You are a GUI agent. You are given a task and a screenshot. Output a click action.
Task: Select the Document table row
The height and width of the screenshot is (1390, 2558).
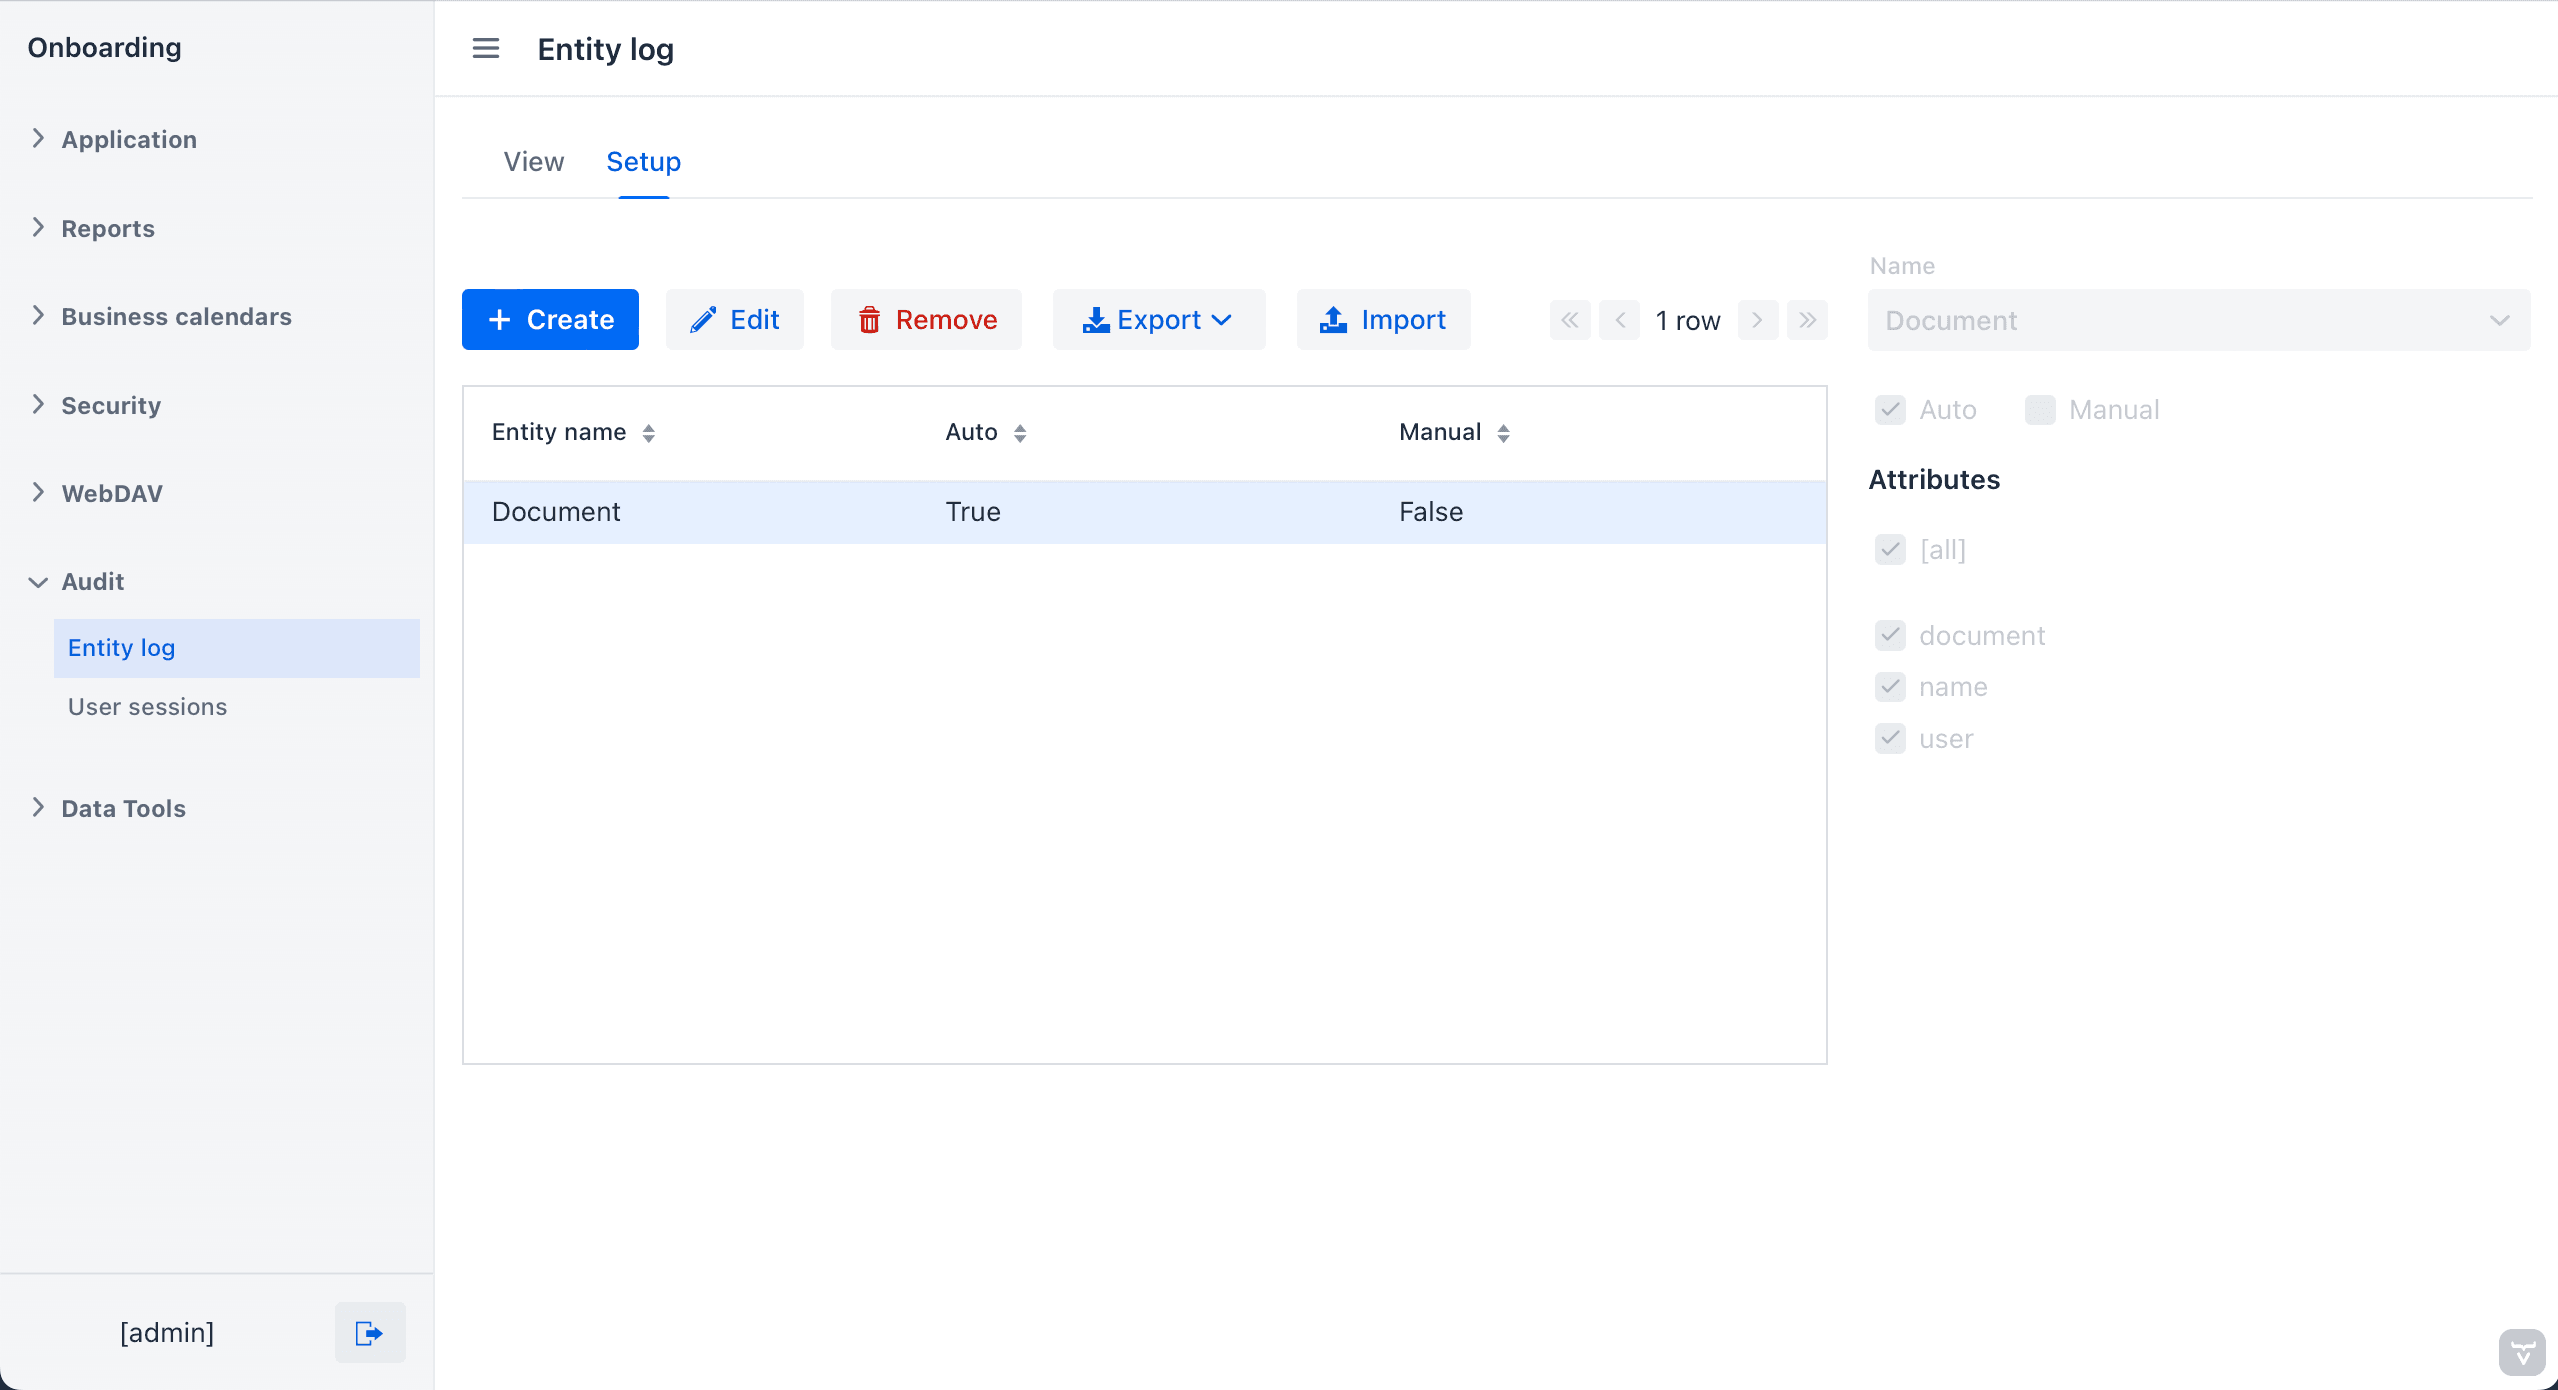point(1143,512)
